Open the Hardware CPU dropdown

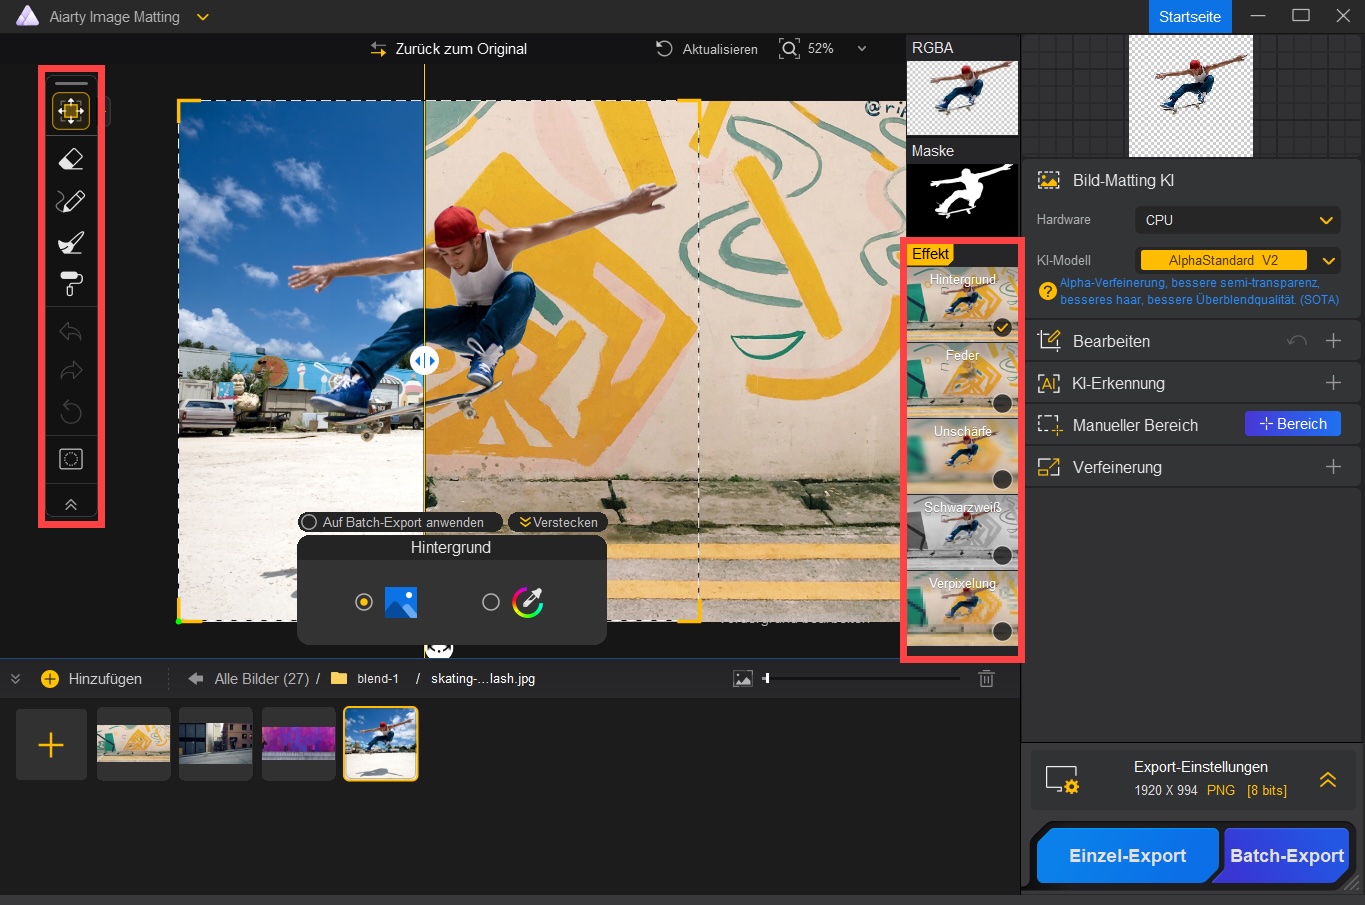(x=1238, y=220)
